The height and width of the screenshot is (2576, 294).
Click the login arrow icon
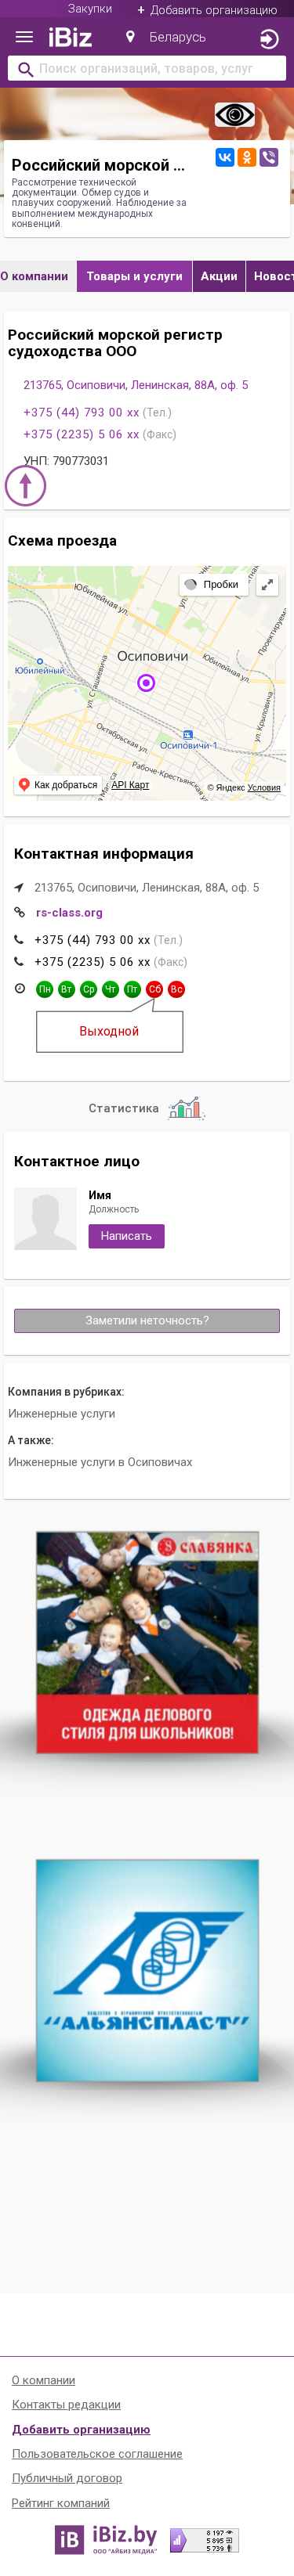[x=269, y=39]
